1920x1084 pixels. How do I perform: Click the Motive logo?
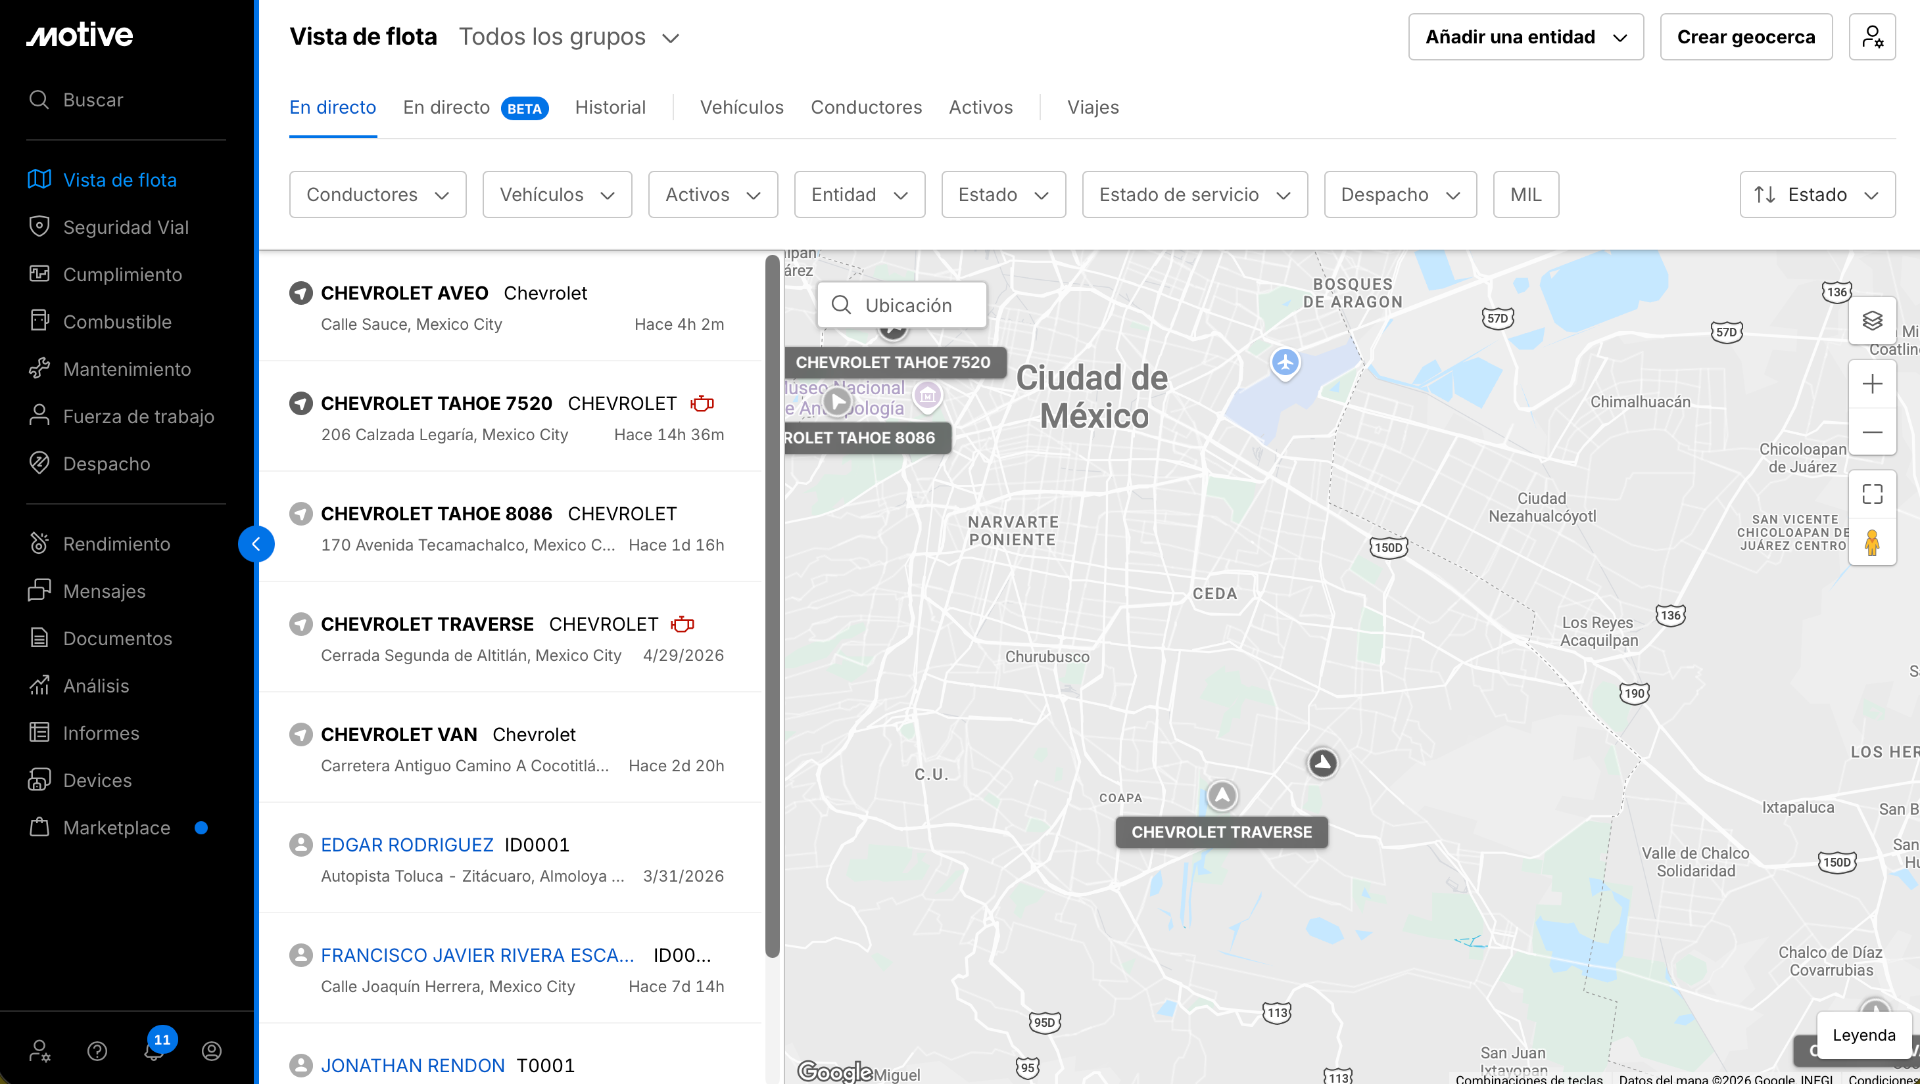(x=80, y=35)
